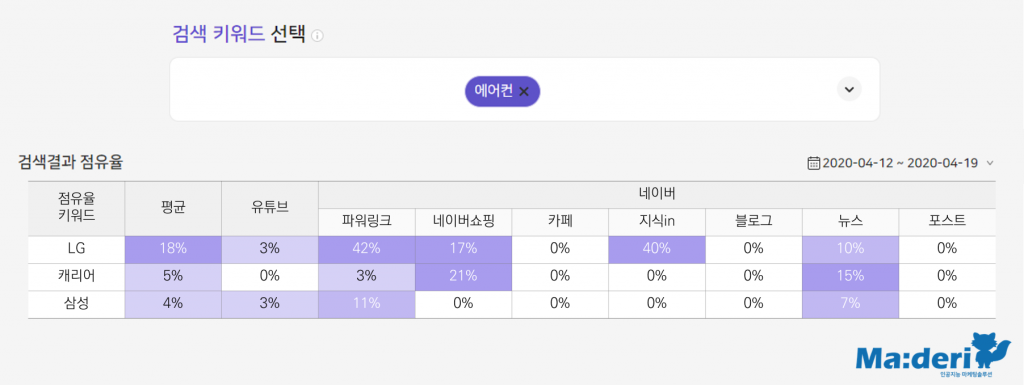Click the 네이버쇼핑 column header

tap(463, 221)
